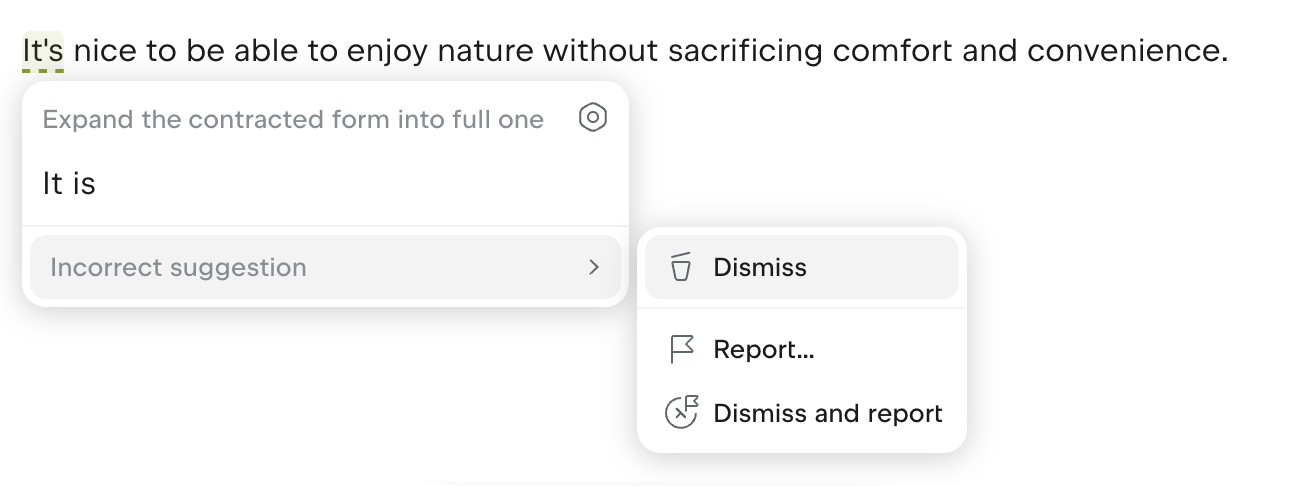The height and width of the screenshot is (486, 1314).
Task: Place cursor on the word "nice"
Action: (105, 50)
